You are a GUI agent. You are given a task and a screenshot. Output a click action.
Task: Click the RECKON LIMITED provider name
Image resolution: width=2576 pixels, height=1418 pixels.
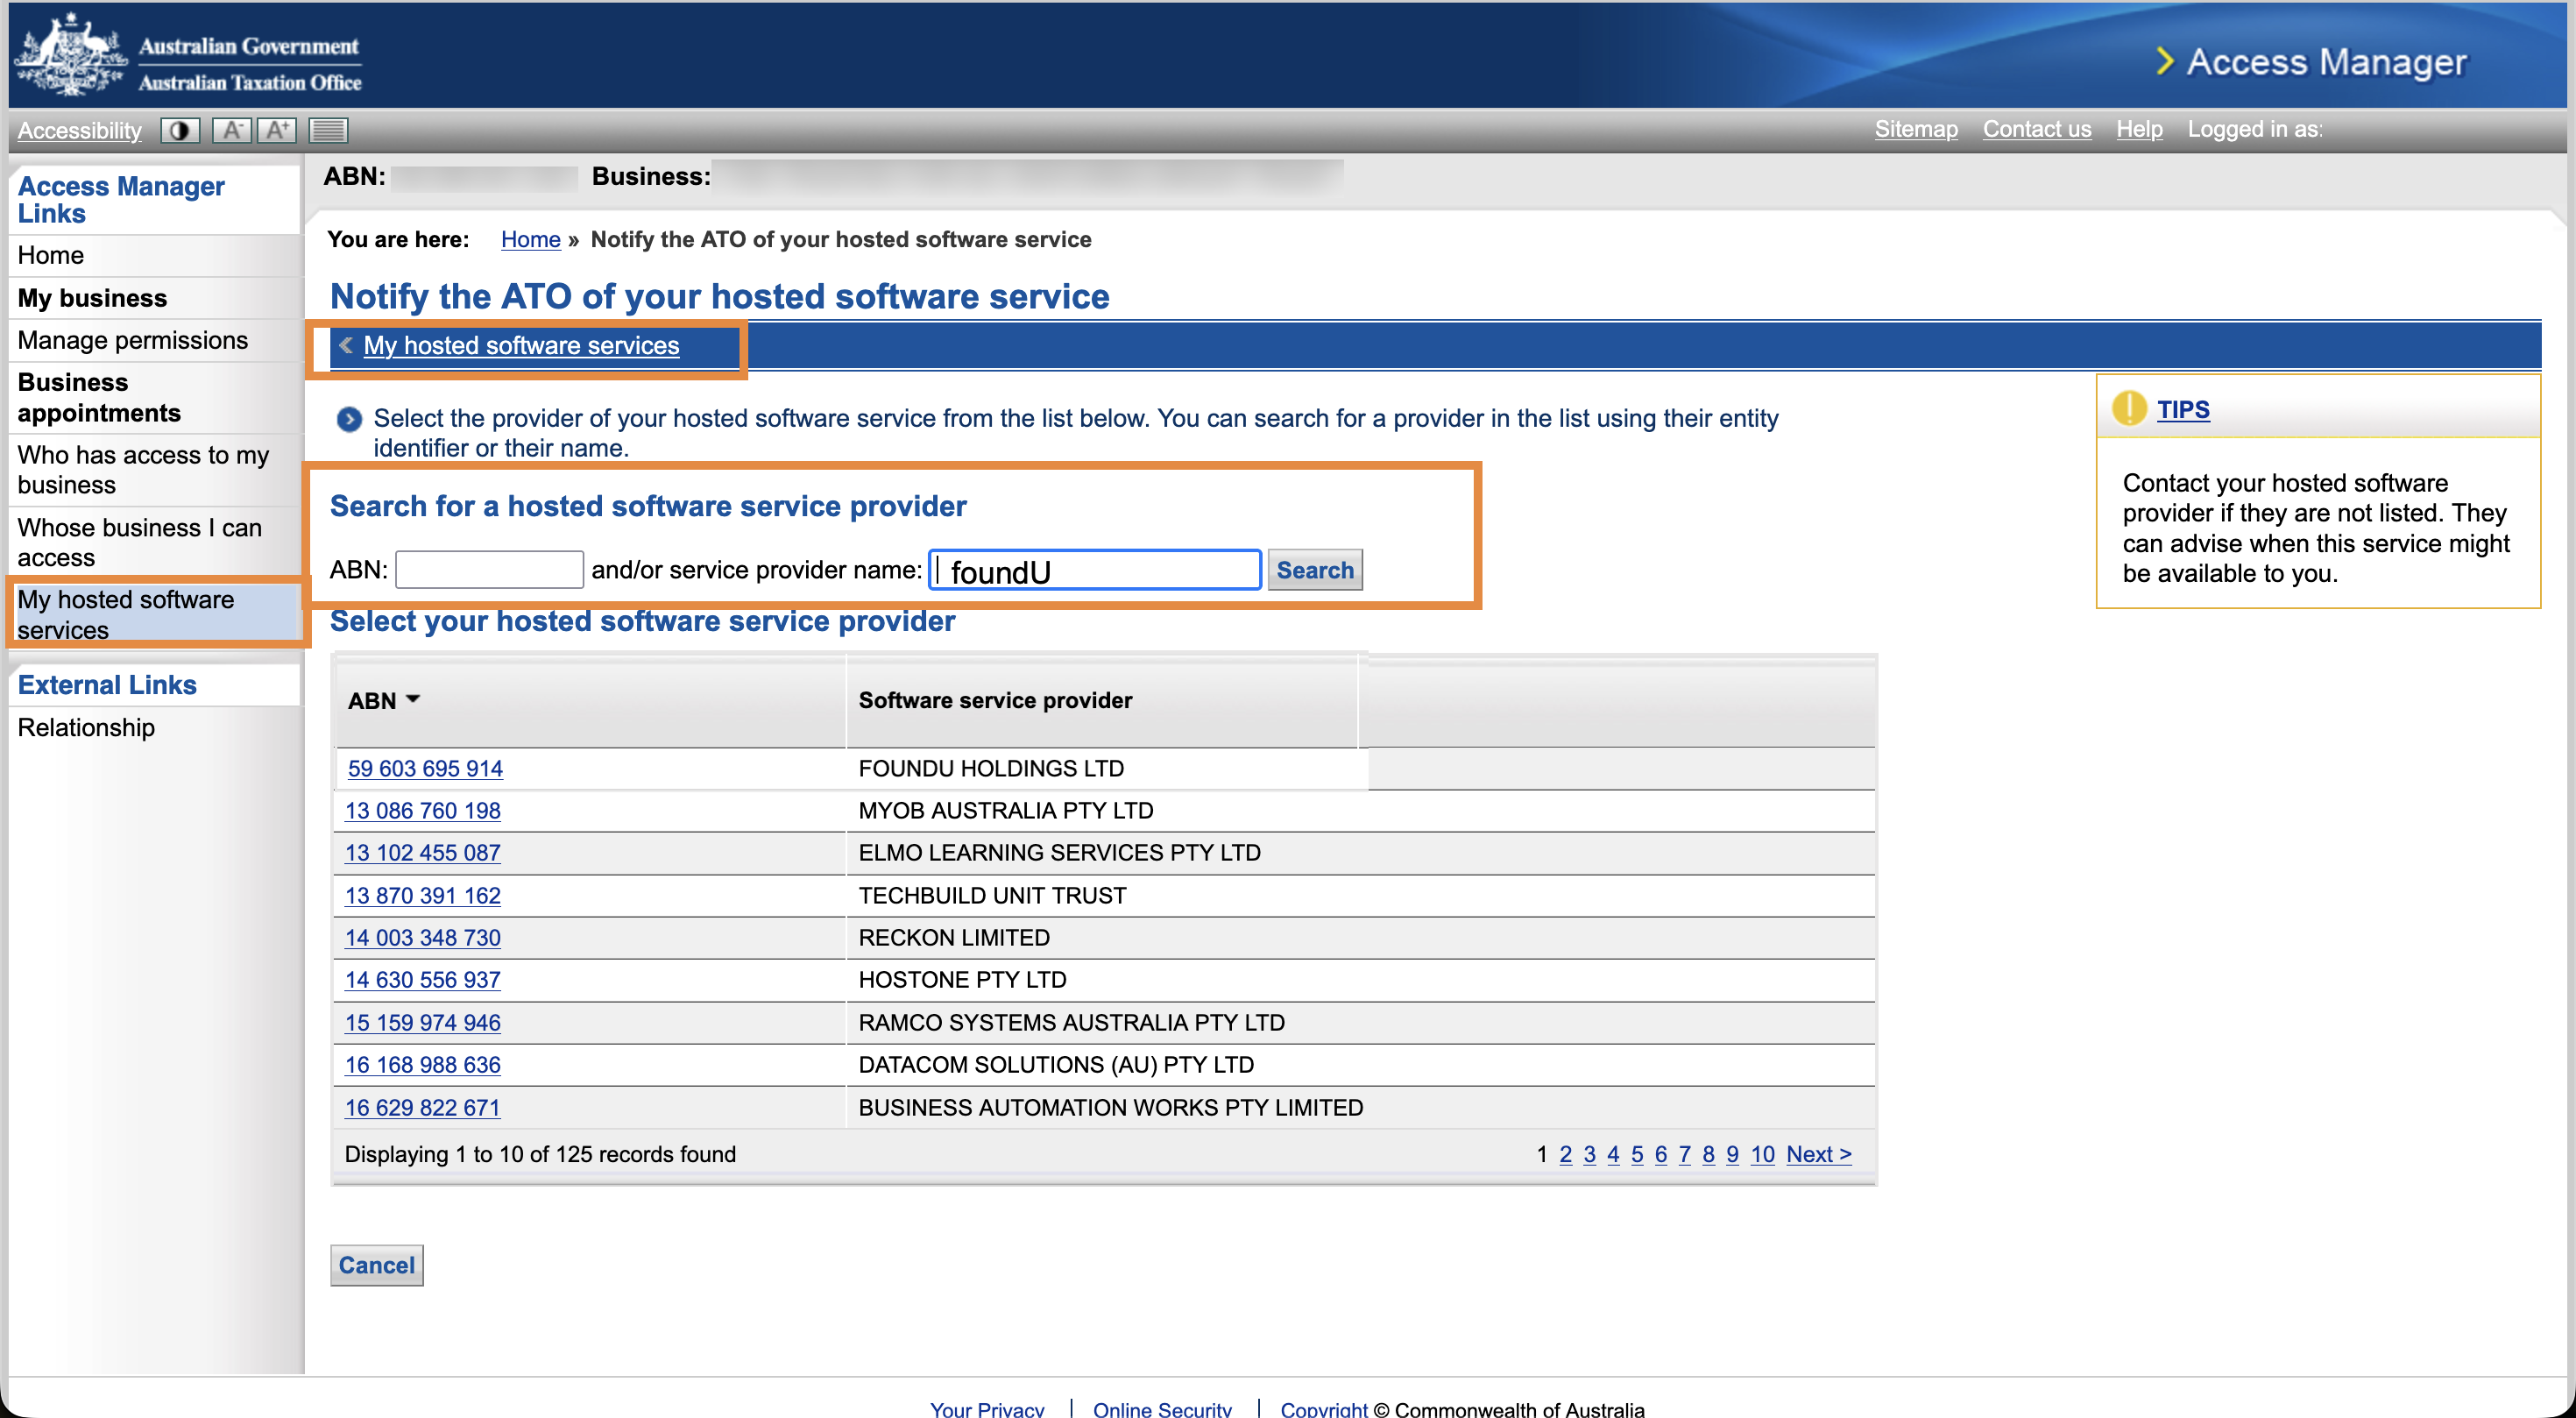954,937
